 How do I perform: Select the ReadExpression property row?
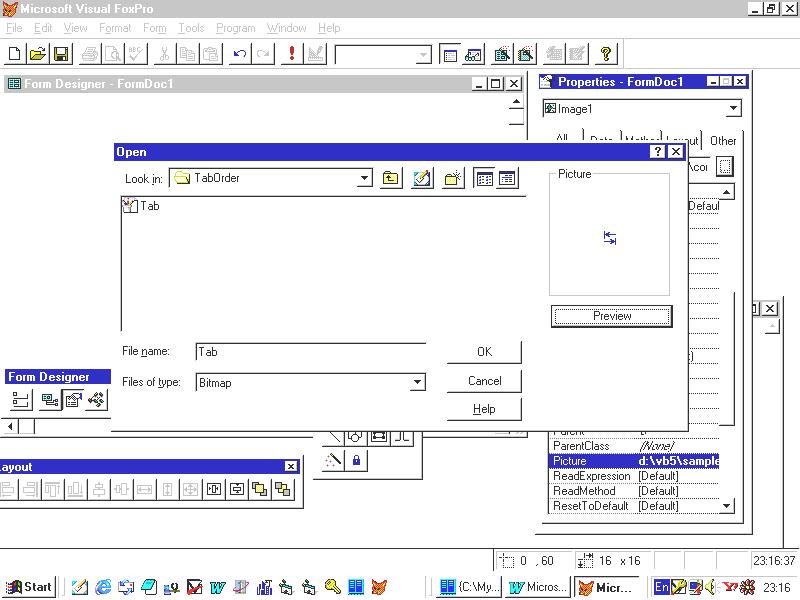coord(635,476)
